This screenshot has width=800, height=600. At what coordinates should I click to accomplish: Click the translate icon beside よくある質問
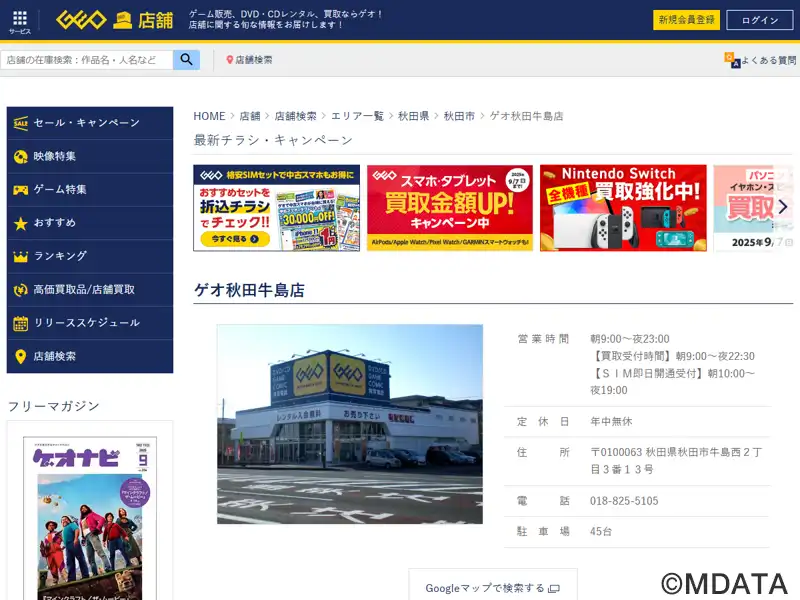pyautogui.click(x=732, y=60)
